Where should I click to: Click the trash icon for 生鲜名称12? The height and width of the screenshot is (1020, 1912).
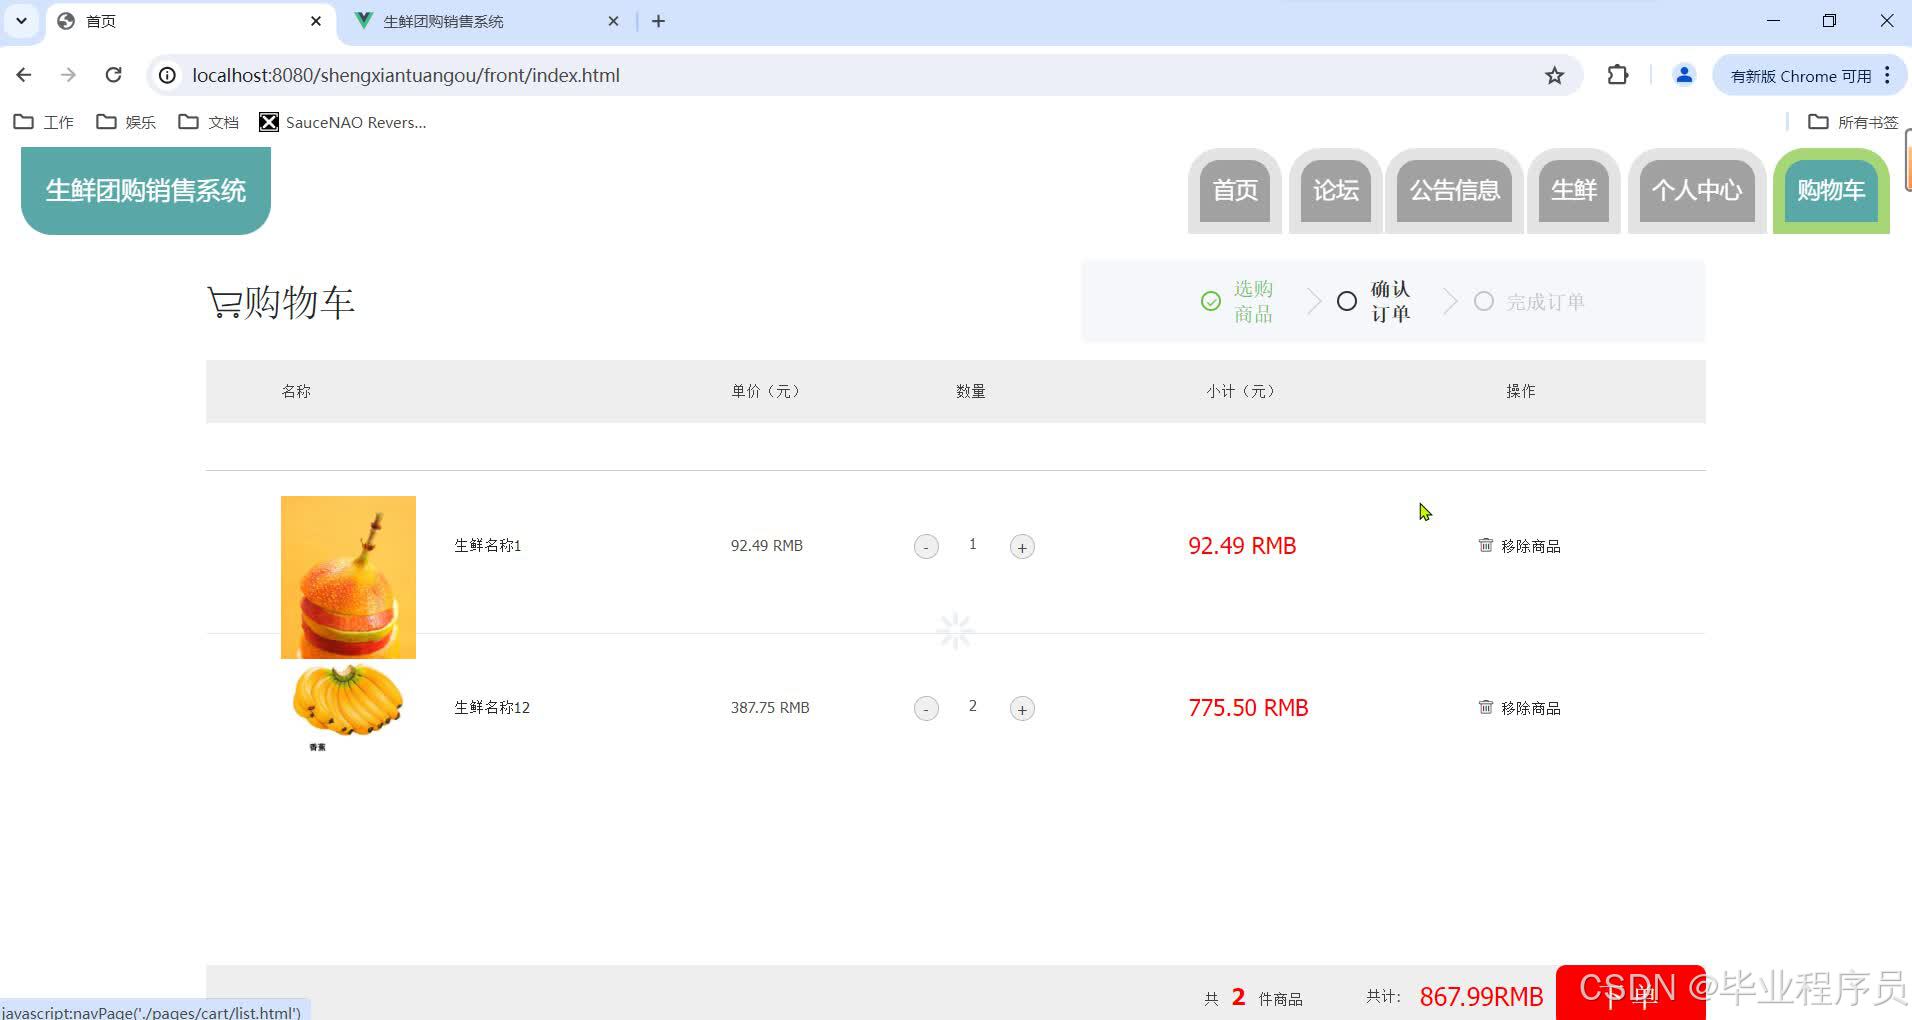[1486, 706]
